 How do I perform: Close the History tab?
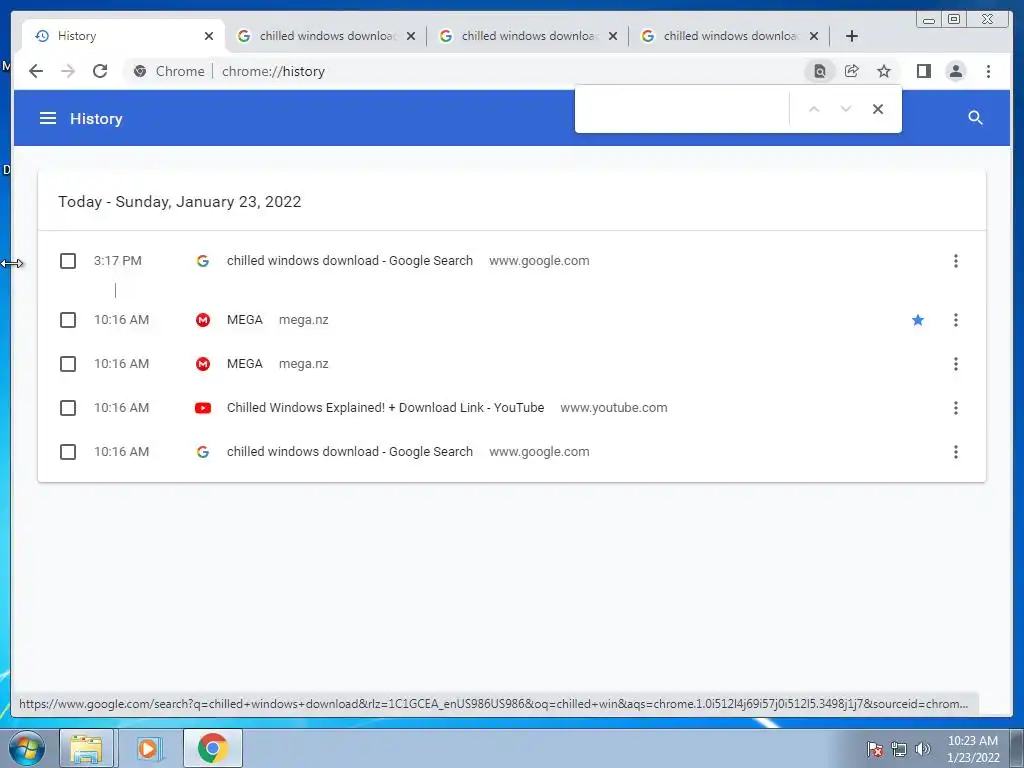click(209, 36)
